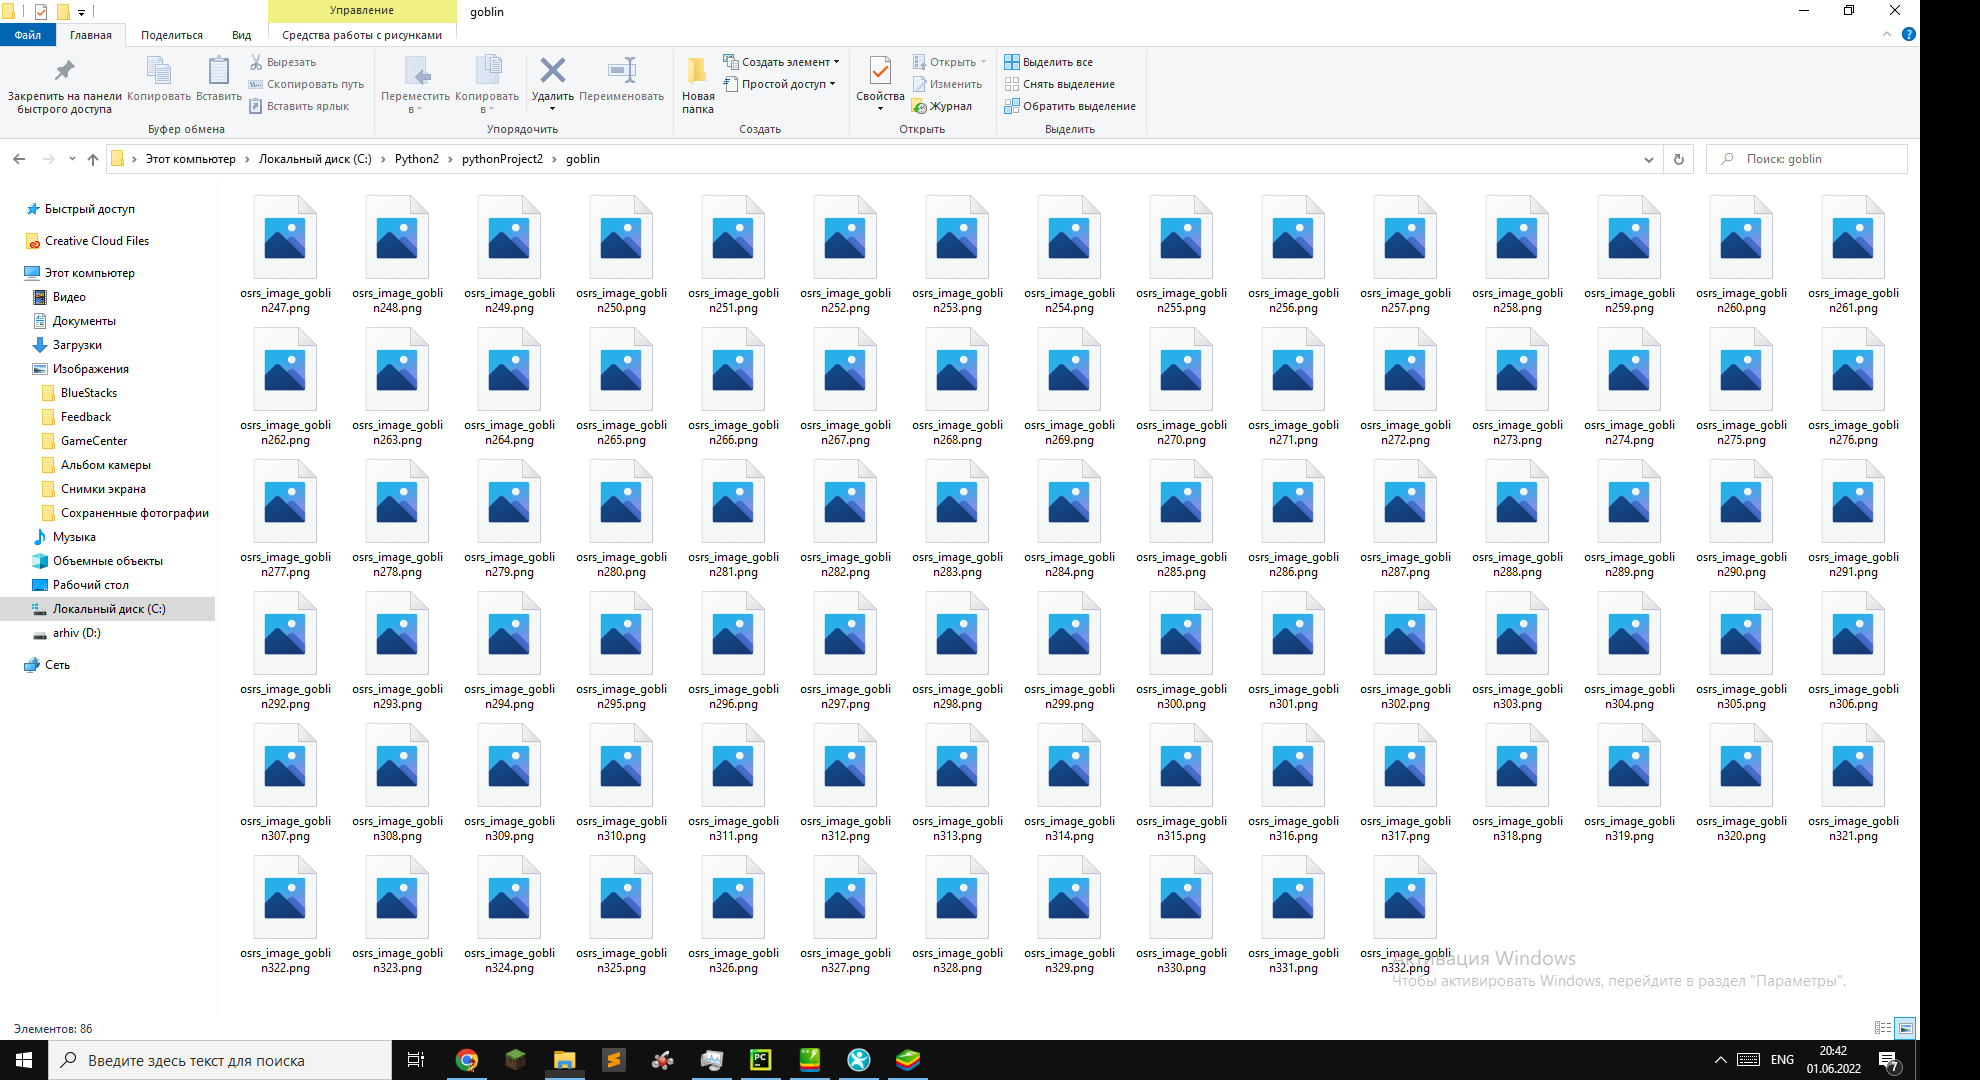This screenshot has width=1980, height=1080.
Task: Click the Properties (Свойства) checkmark icon
Action: (x=880, y=71)
